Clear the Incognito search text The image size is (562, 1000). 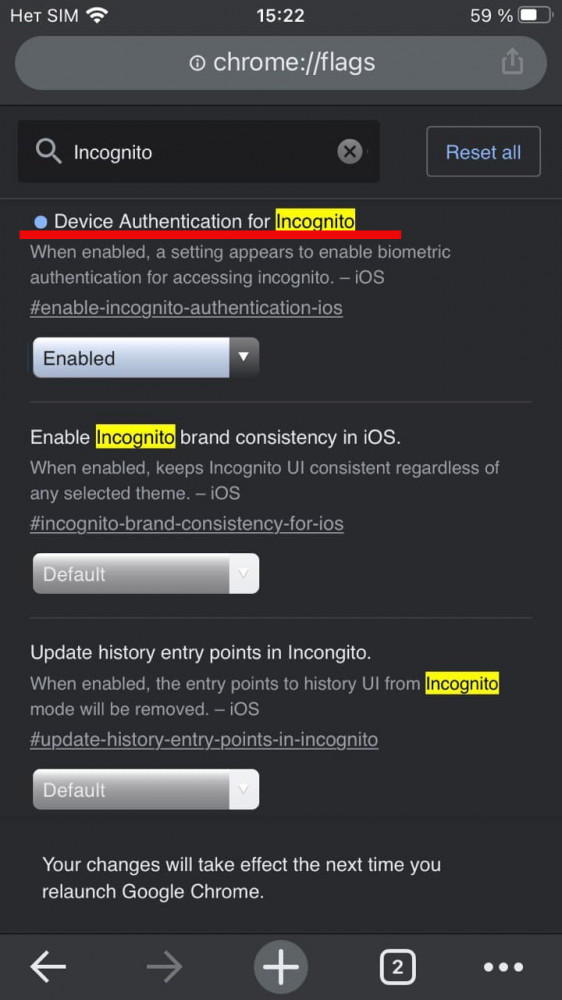(x=350, y=152)
